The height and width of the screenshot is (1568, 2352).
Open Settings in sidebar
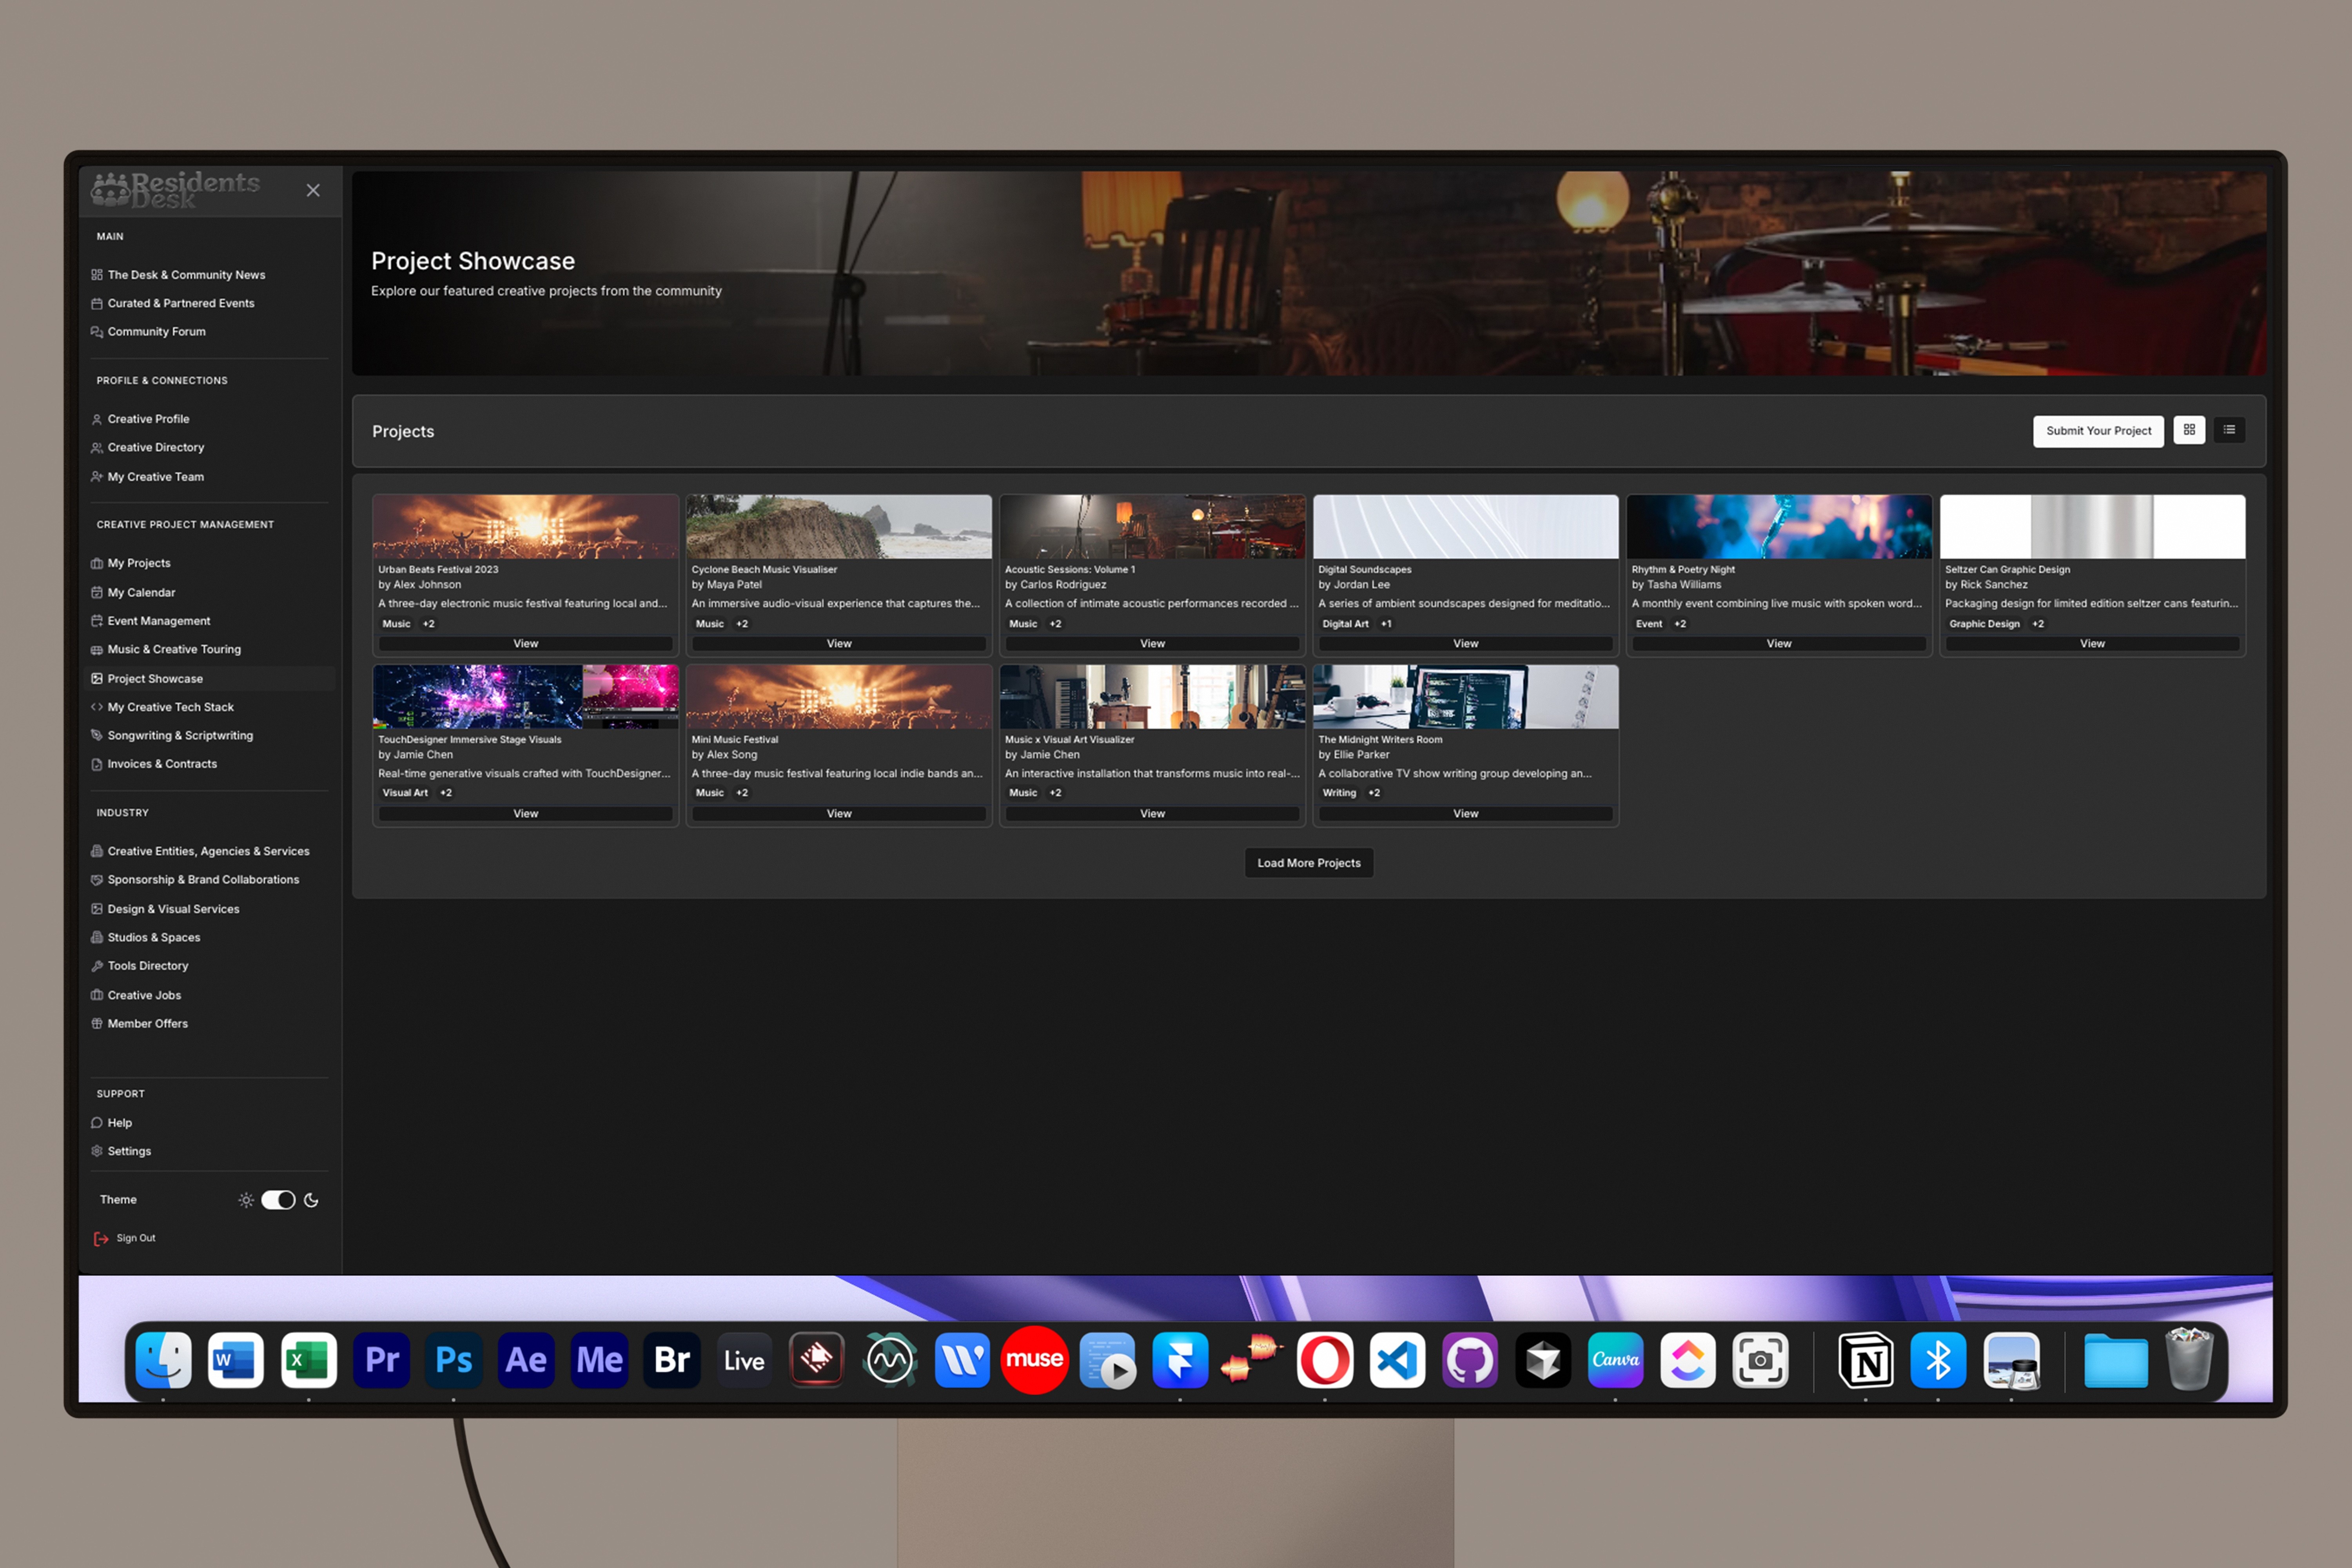tap(129, 1151)
